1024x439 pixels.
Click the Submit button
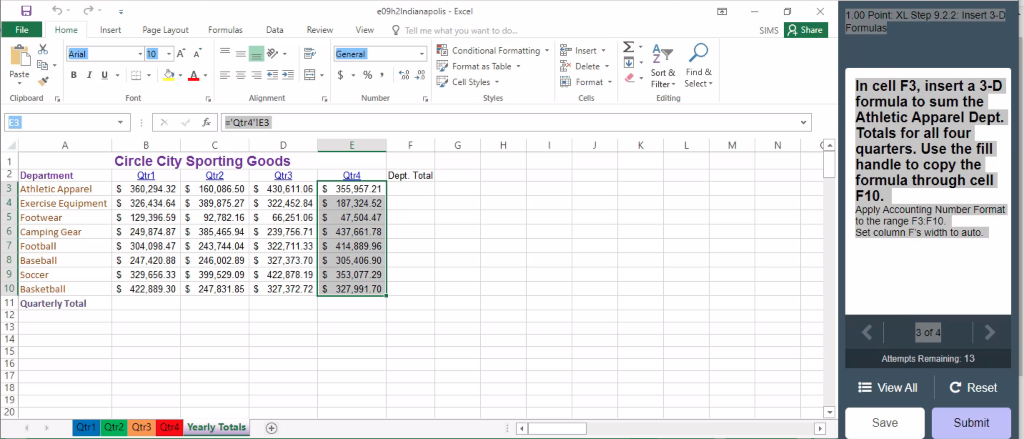(971, 423)
